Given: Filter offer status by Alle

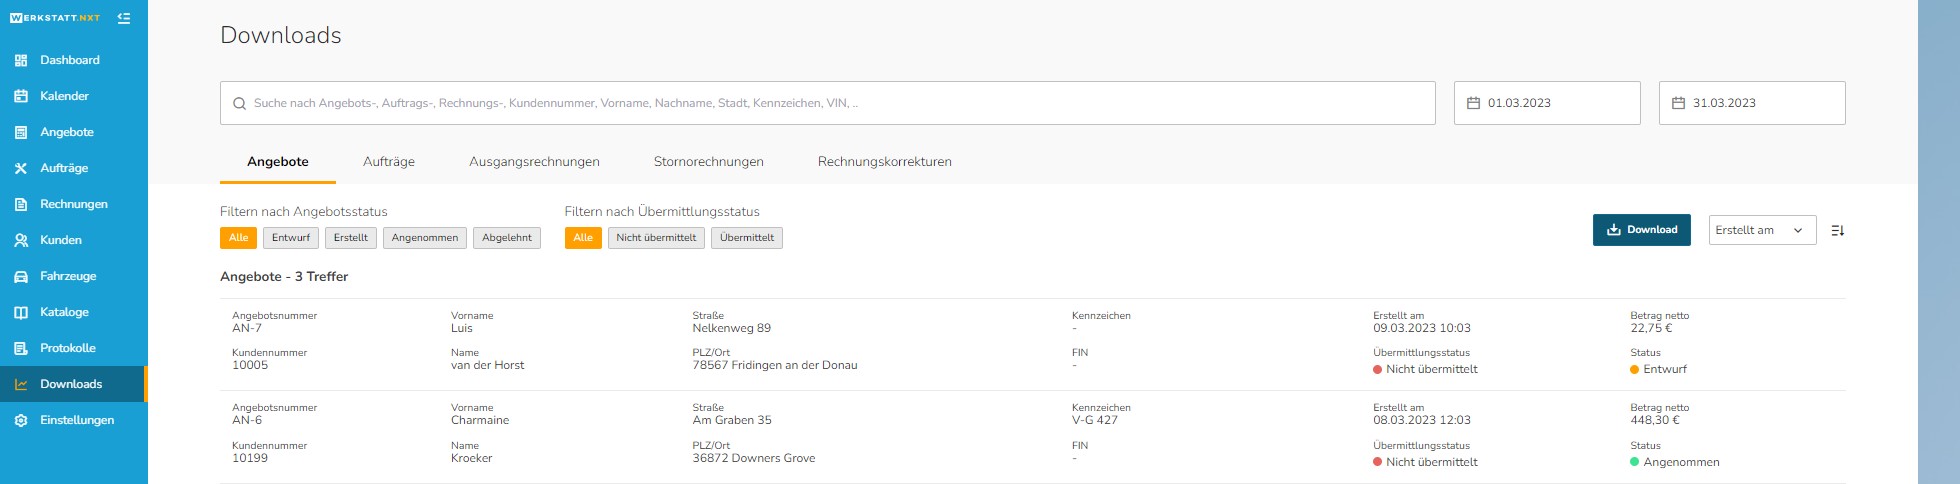Looking at the screenshot, I should (x=238, y=238).
